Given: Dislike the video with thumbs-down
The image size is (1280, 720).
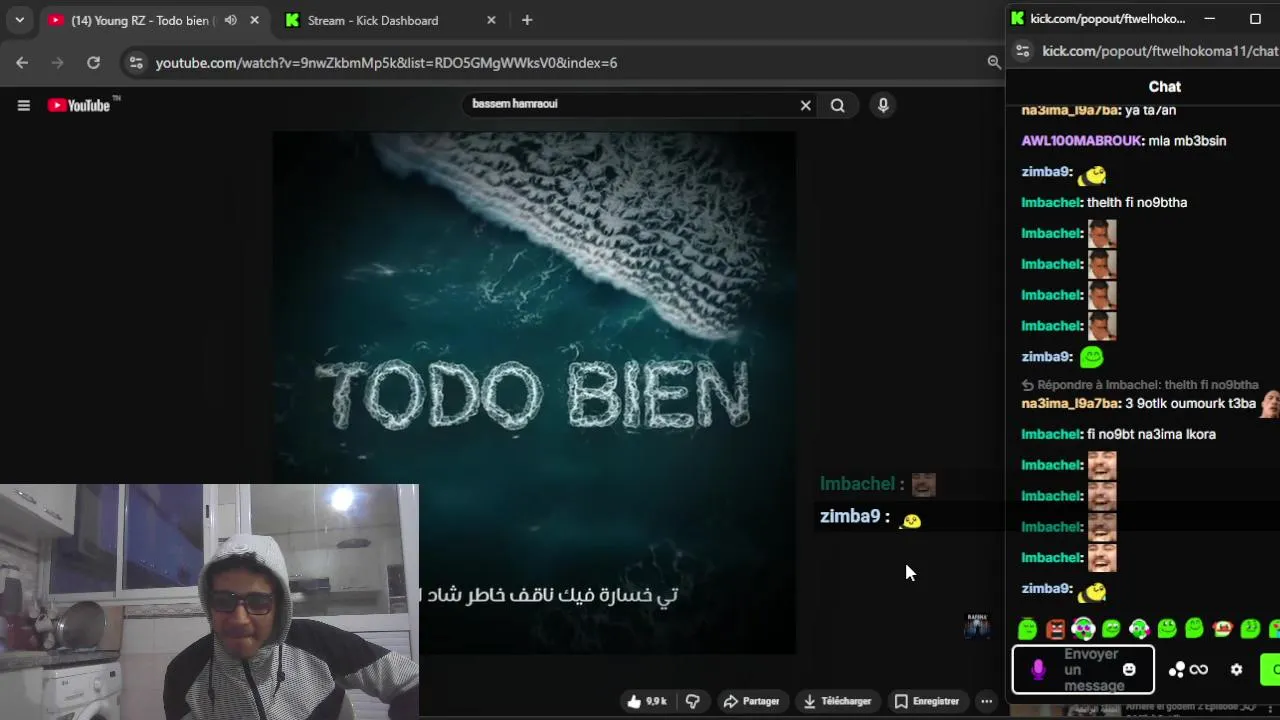Looking at the screenshot, I should click(x=693, y=701).
